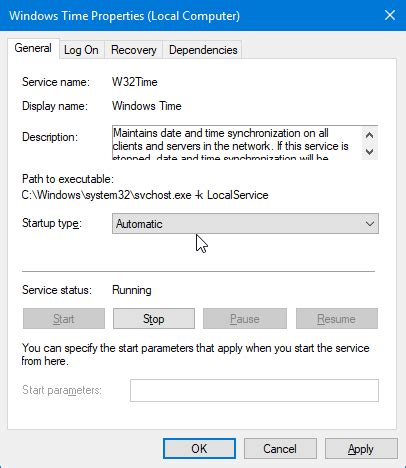The image size is (406, 468).
Task: Click the svchost.exe executable path text
Action: 145,195
